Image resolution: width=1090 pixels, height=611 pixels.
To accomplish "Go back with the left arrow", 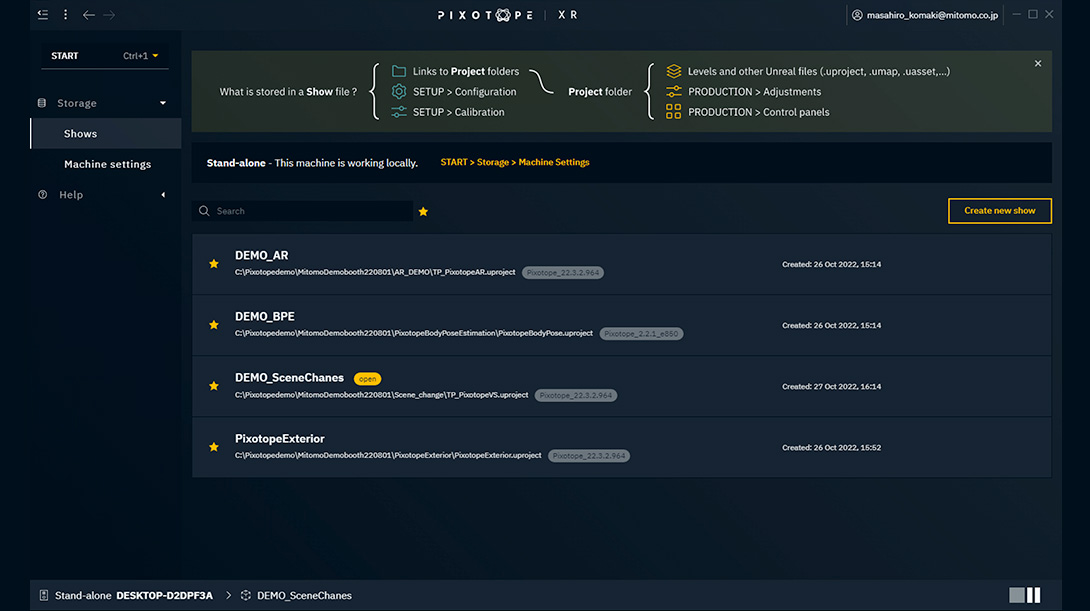I will pyautogui.click(x=88, y=15).
